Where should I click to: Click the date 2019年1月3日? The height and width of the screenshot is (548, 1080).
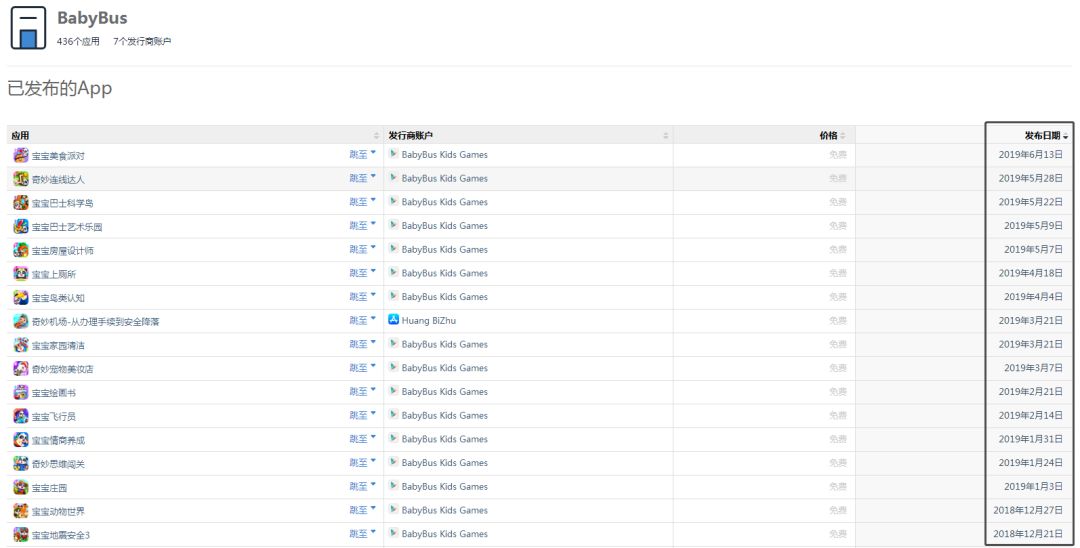pos(1033,486)
